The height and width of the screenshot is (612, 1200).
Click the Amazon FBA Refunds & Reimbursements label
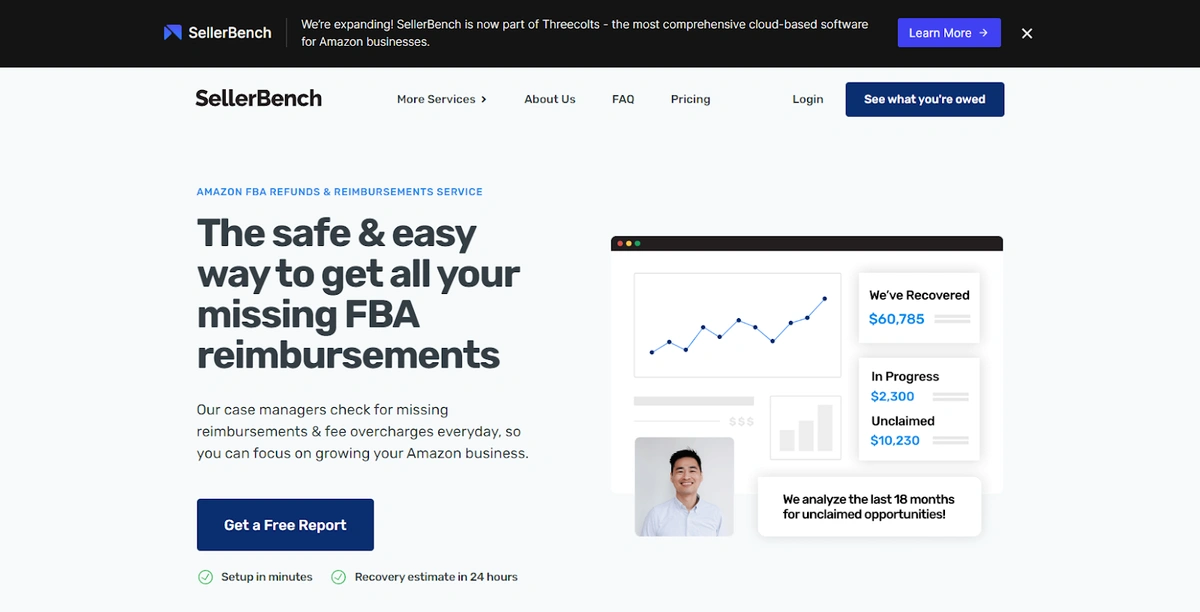coord(339,191)
